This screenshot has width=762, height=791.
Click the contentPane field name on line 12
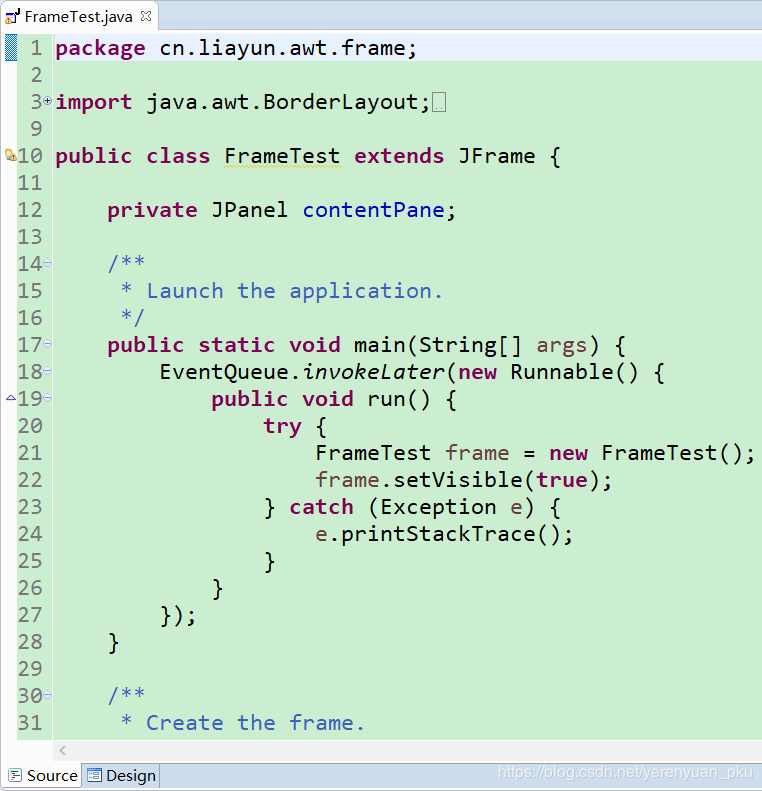click(373, 210)
